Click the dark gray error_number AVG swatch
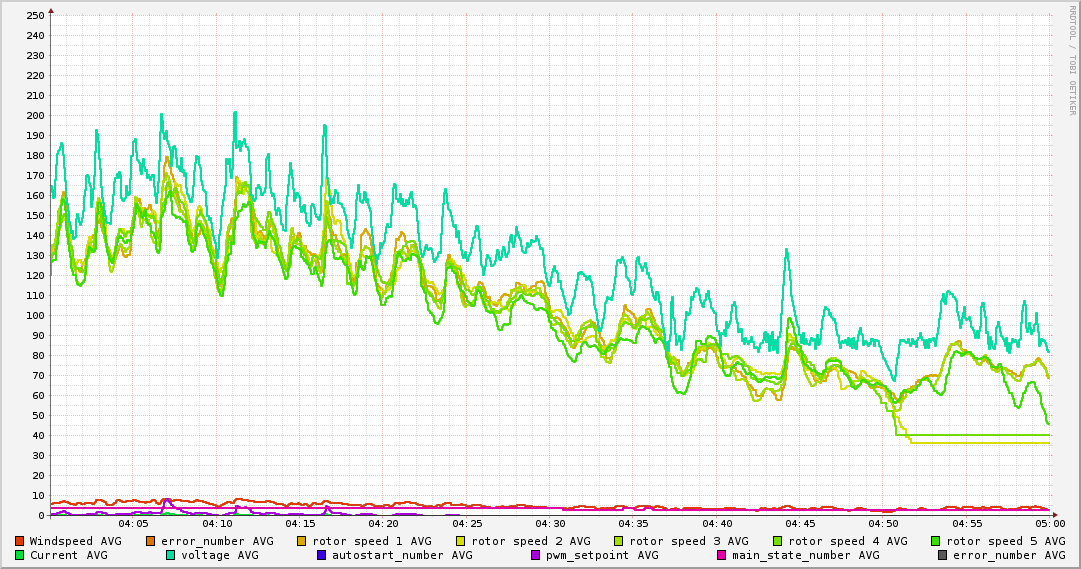Screen dimensions: 1081x569 (x=943, y=555)
